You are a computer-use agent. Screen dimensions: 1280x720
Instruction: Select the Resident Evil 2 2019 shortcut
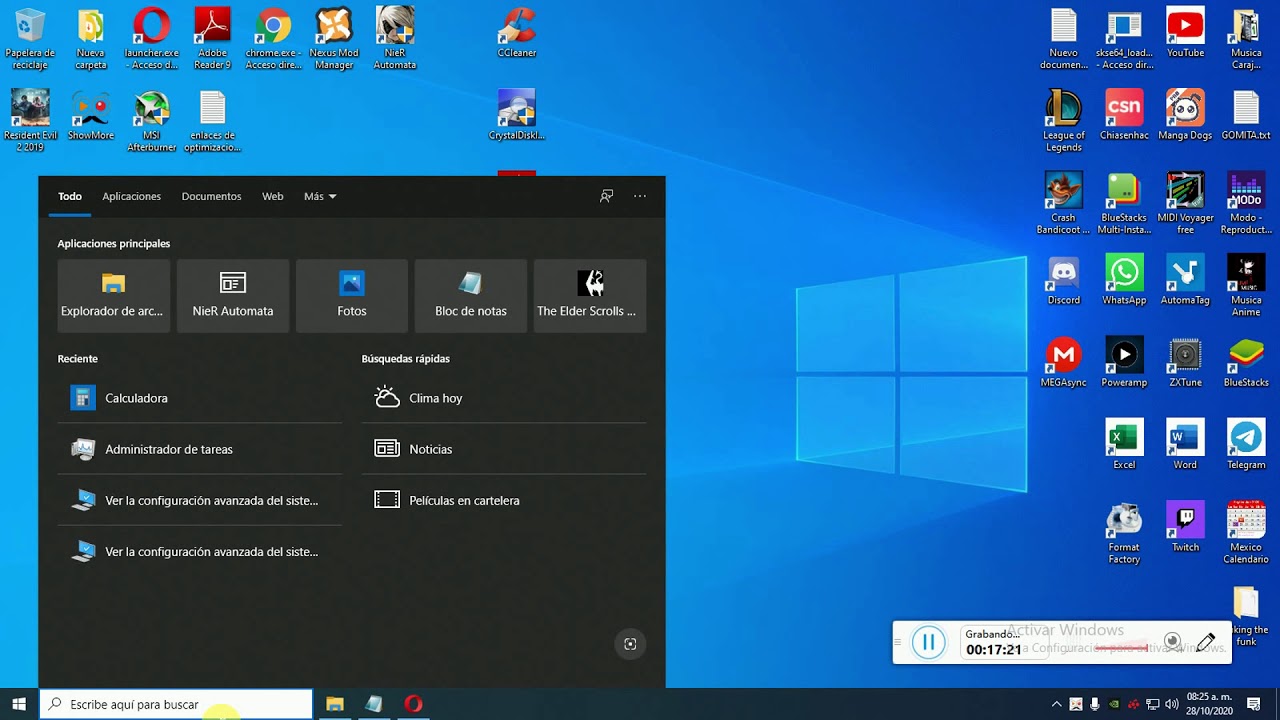(x=30, y=121)
